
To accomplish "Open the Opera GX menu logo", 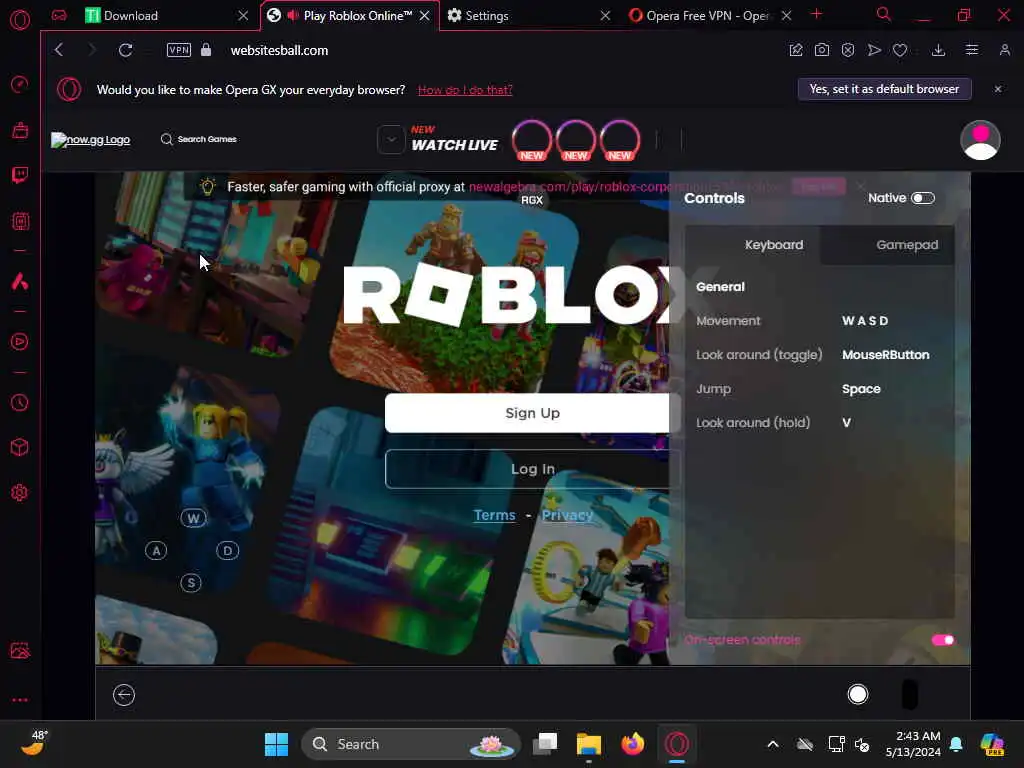I will 20,20.
